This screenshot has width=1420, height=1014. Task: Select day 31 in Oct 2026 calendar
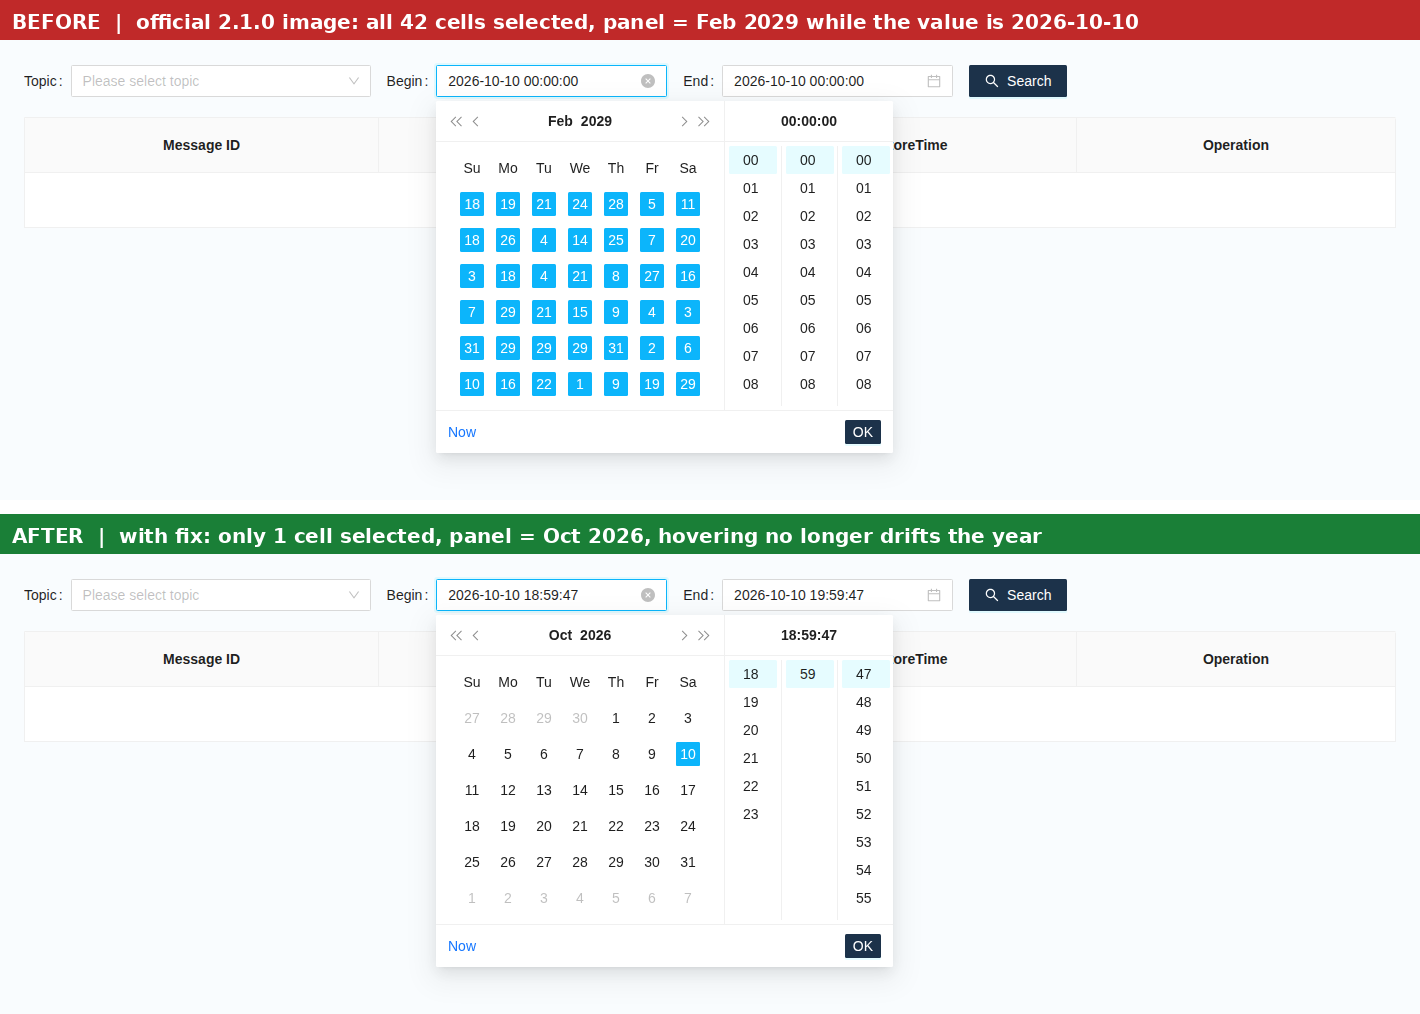click(688, 862)
